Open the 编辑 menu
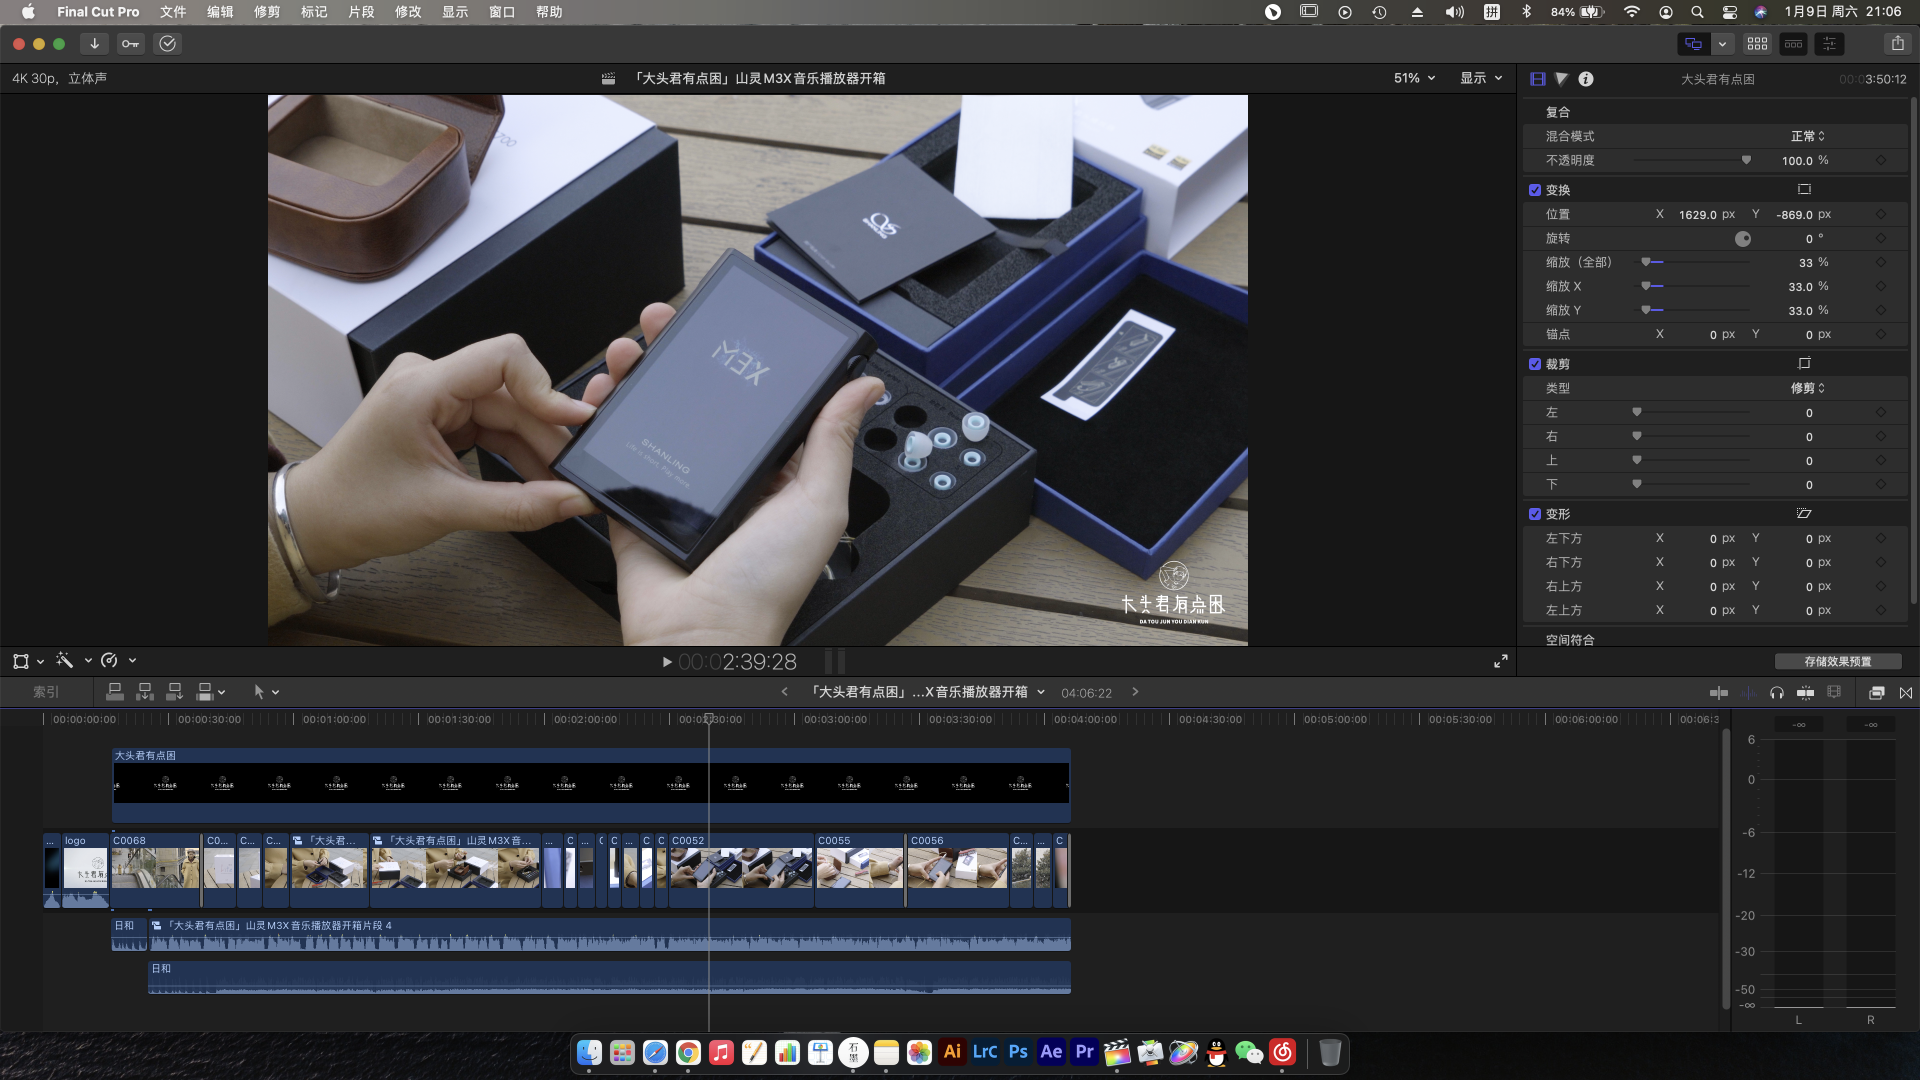 [220, 12]
